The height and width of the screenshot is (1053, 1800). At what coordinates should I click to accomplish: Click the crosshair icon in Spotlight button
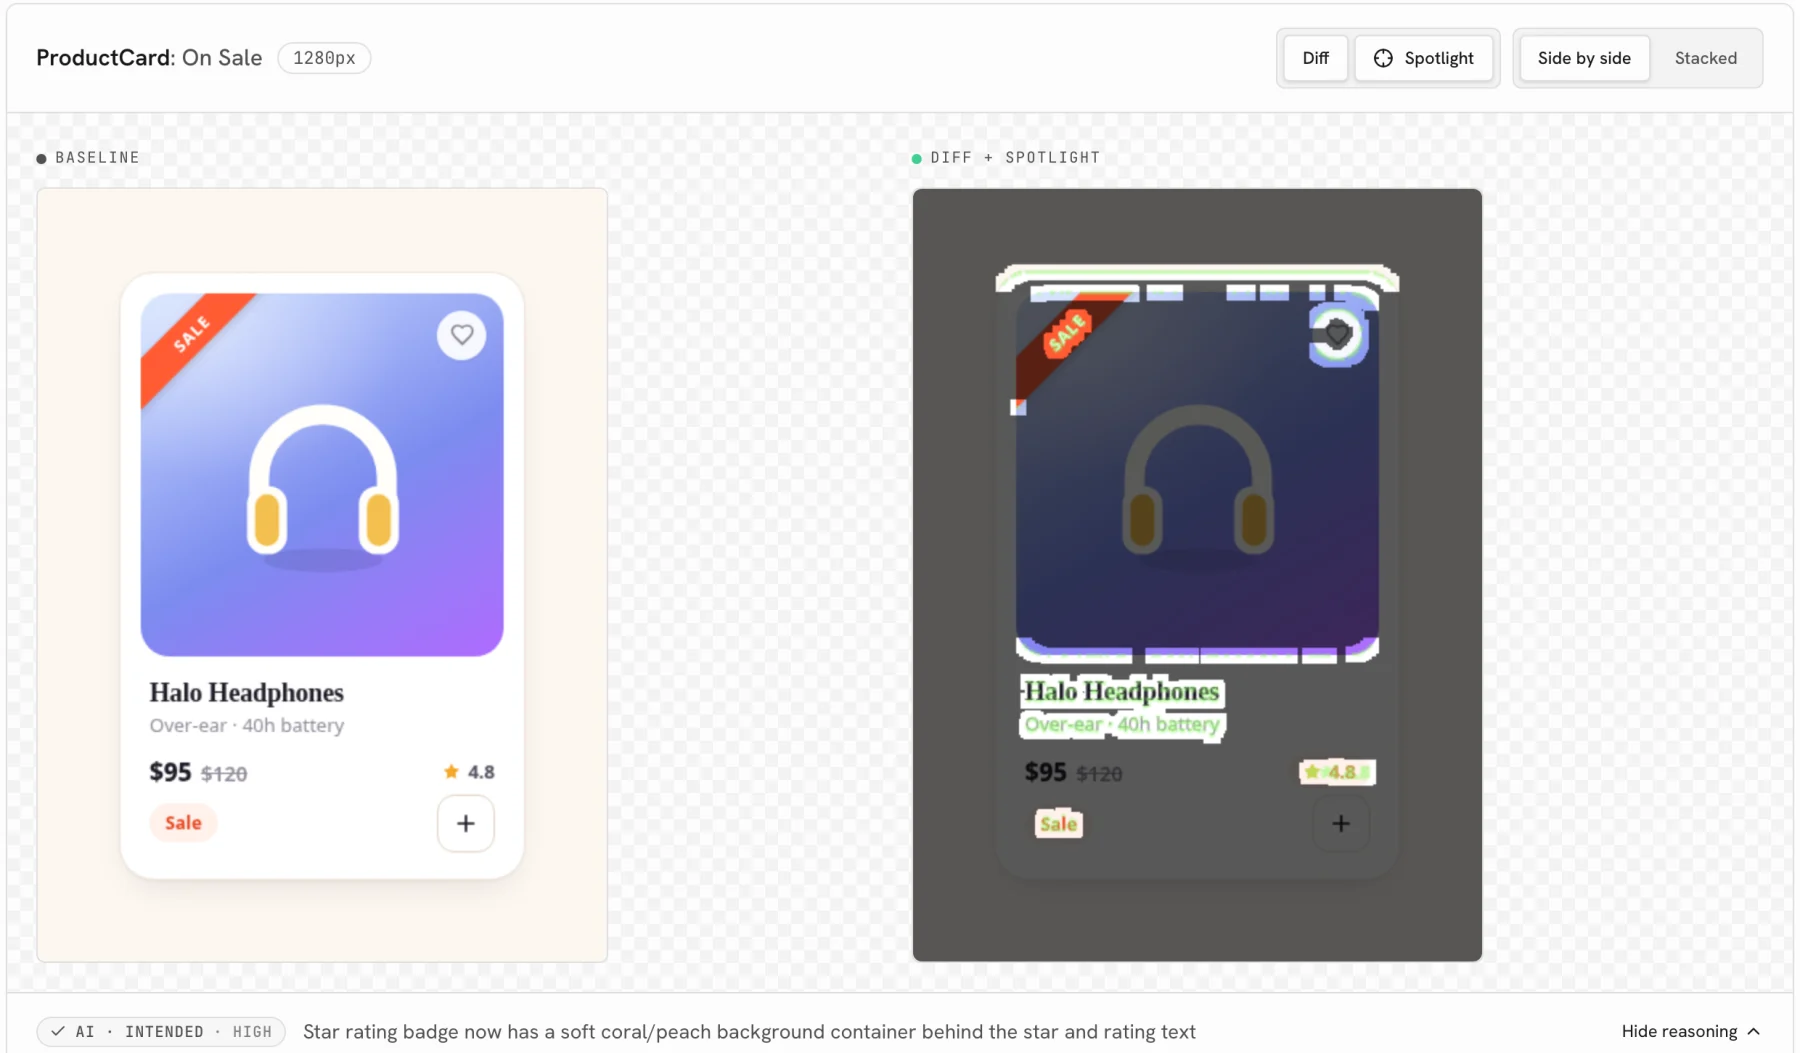point(1383,58)
